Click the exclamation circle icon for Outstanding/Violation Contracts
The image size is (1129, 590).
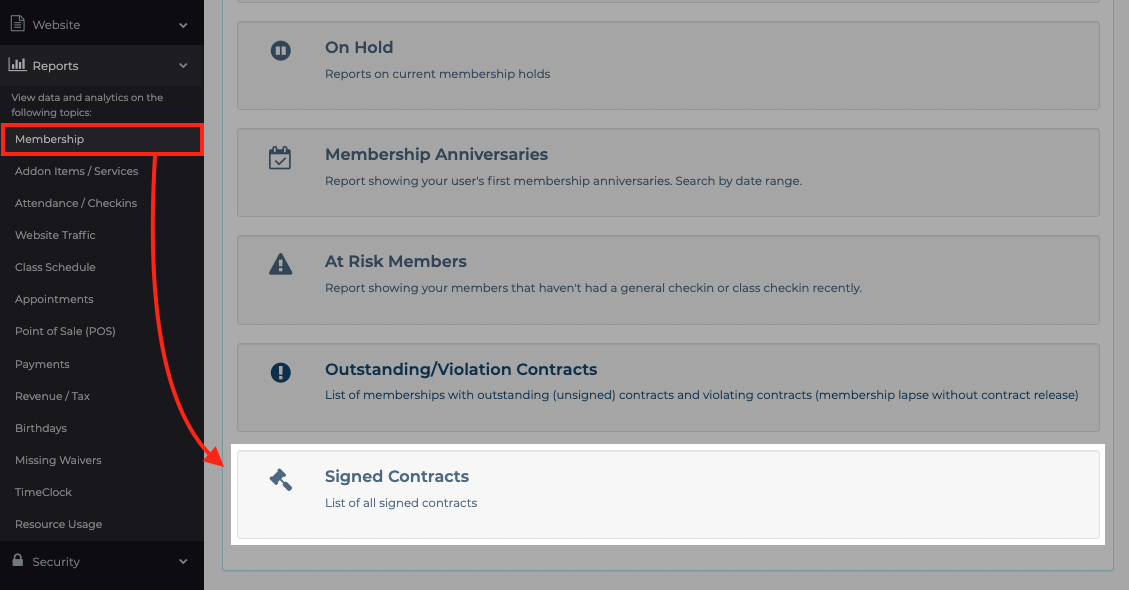click(281, 372)
